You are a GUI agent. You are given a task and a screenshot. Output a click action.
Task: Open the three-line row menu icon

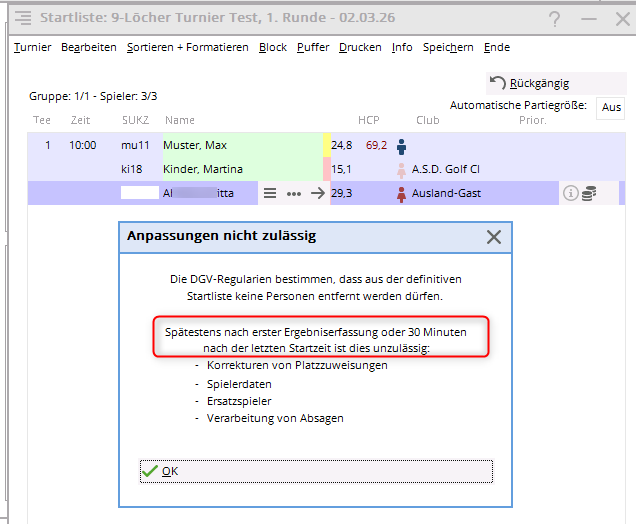[x=270, y=193]
